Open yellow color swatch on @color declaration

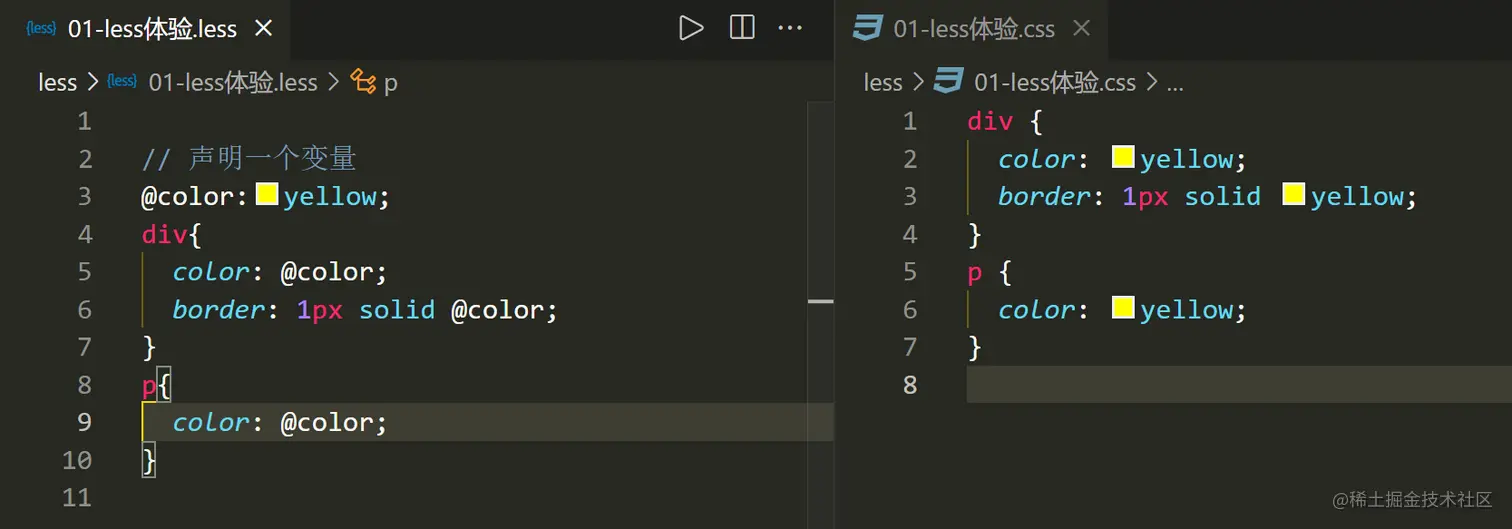click(266, 195)
